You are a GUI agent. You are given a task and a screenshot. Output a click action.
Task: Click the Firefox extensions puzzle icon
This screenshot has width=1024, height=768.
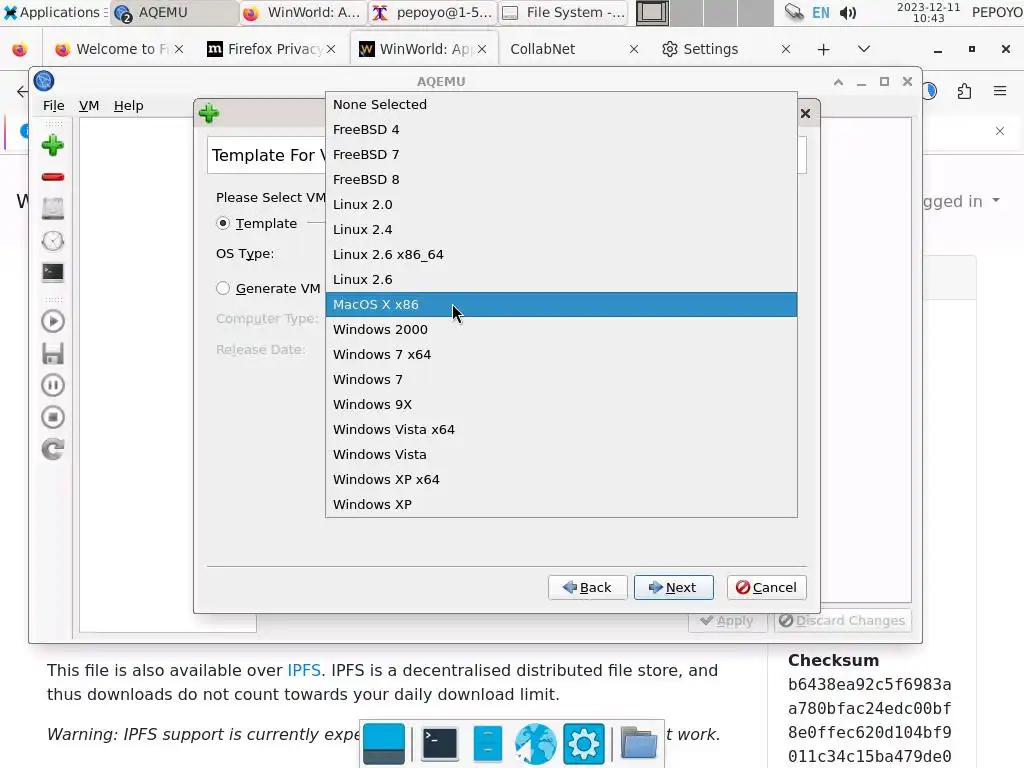[965, 91]
